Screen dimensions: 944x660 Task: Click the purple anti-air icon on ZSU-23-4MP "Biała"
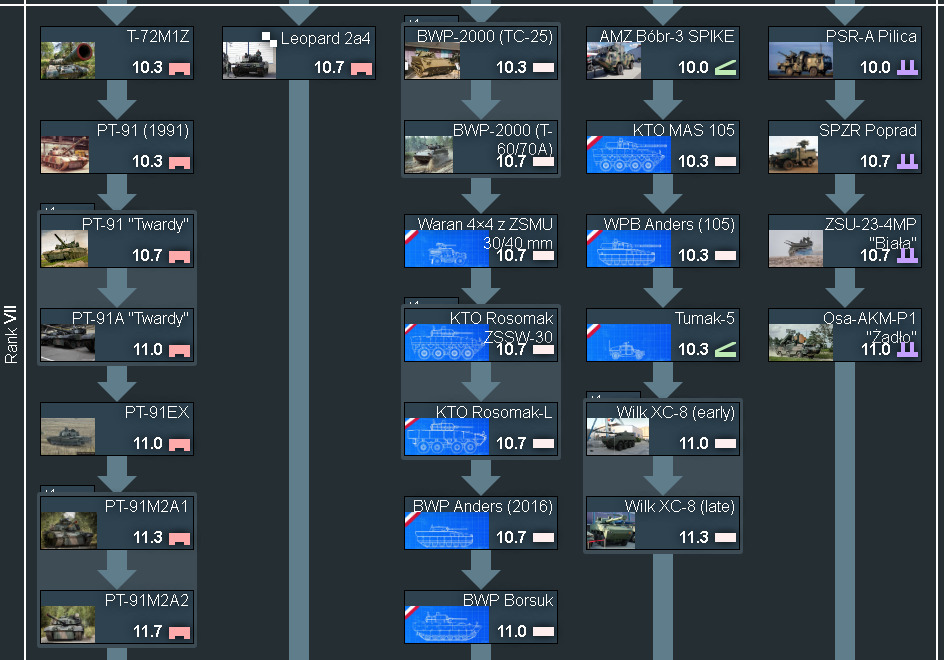[x=907, y=255]
